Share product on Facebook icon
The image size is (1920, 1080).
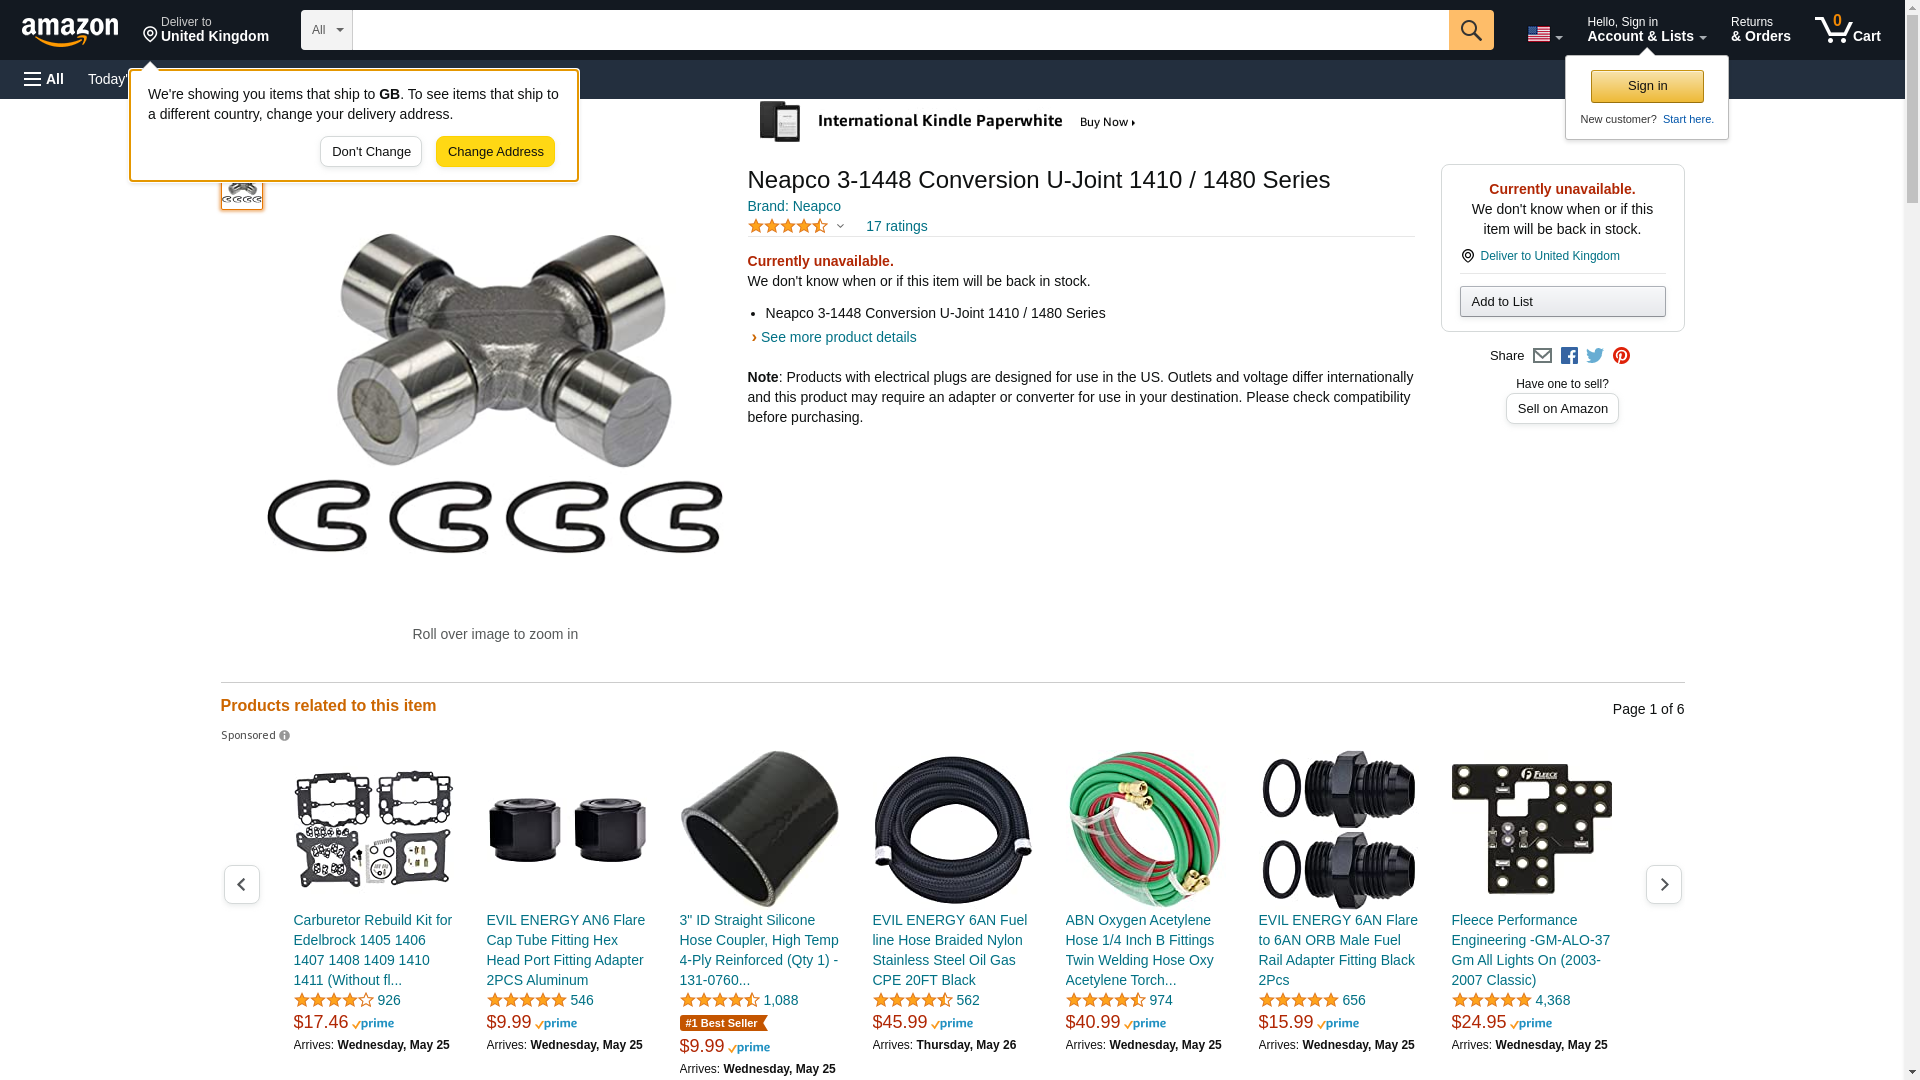coord(1569,356)
